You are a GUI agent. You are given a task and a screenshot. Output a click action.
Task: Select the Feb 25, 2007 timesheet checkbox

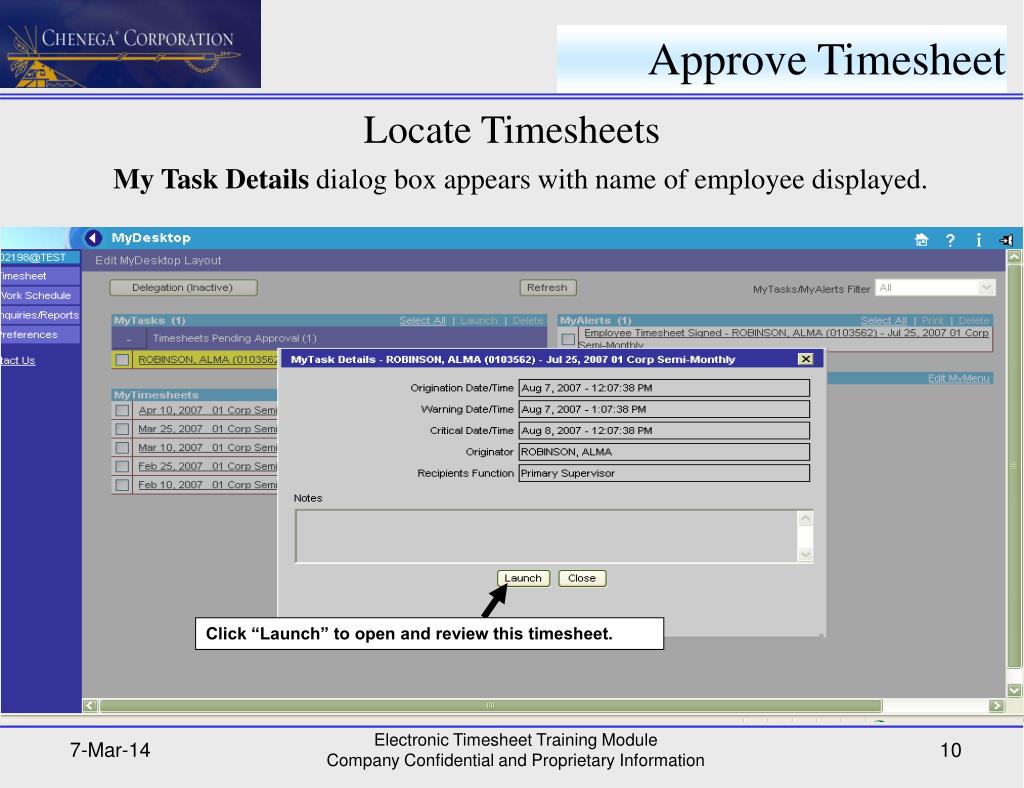122,466
